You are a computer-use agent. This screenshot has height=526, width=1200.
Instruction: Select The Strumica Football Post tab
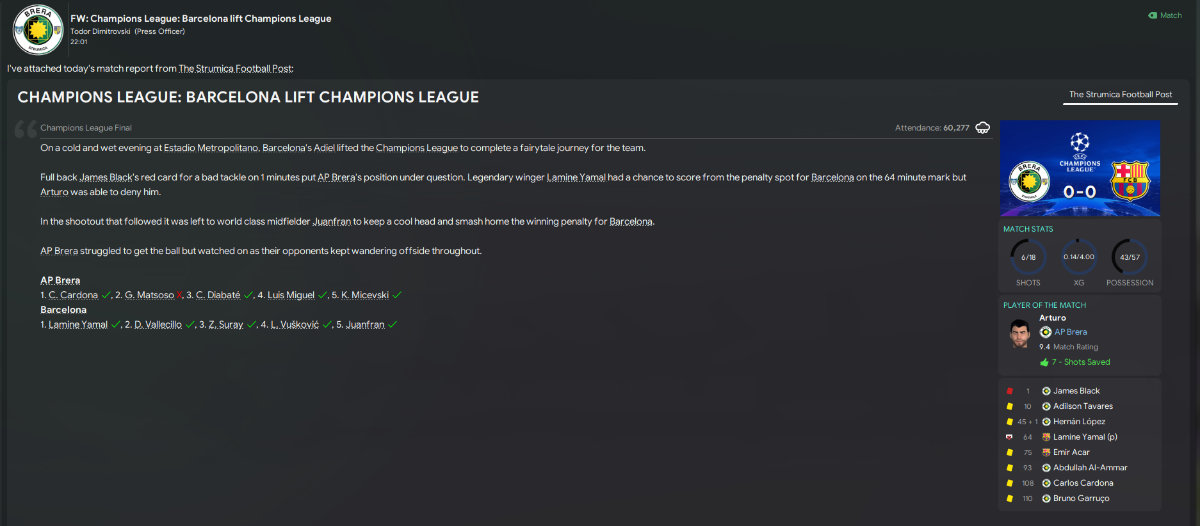coord(1120,95)
